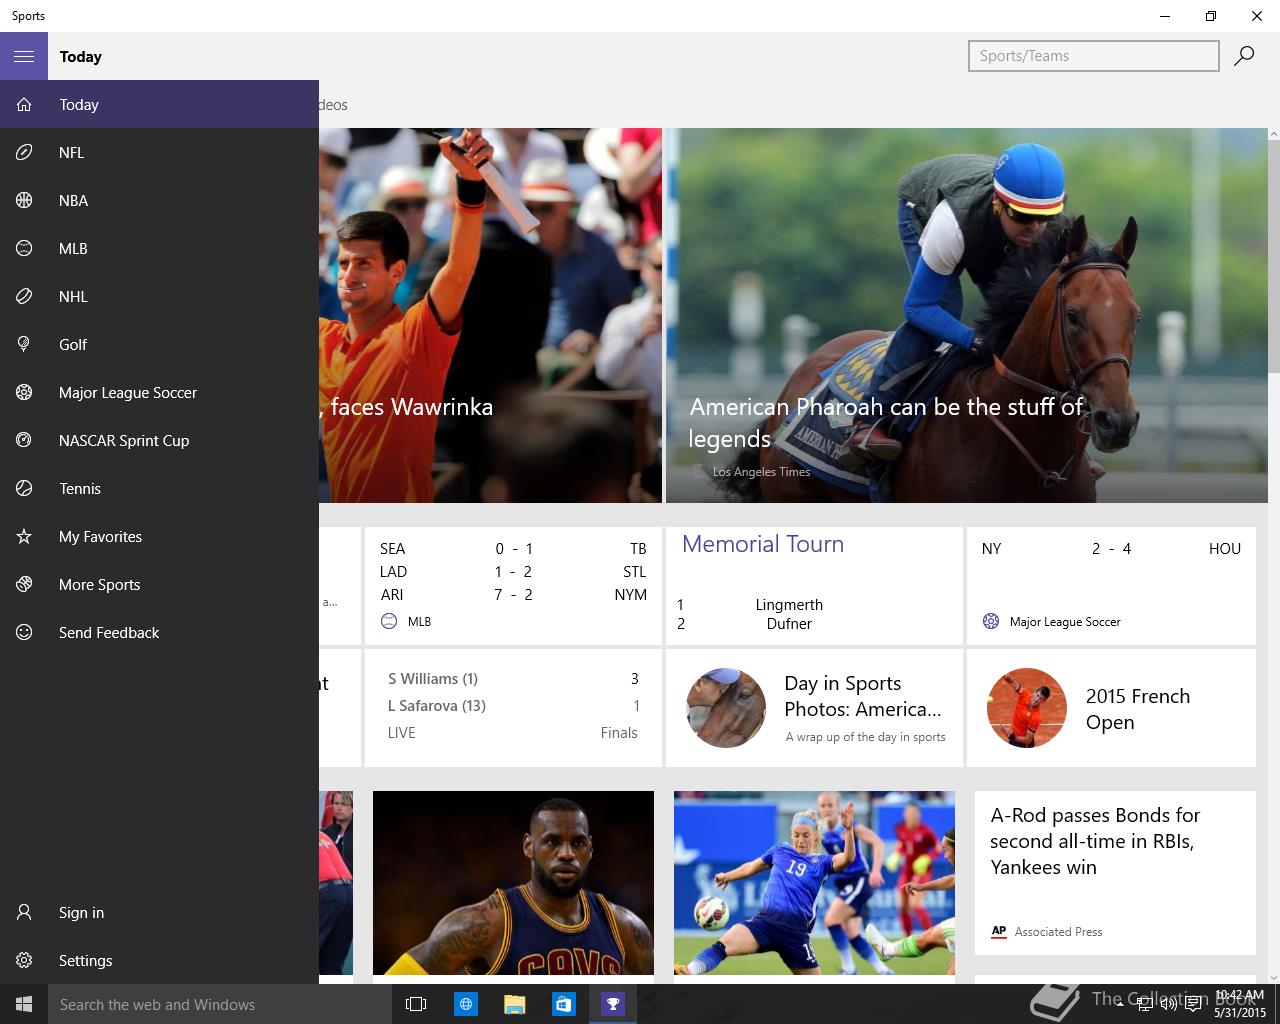1280x1024 pixels.
Task: Click the system clock in the tray
Action: point(1240,1004)
